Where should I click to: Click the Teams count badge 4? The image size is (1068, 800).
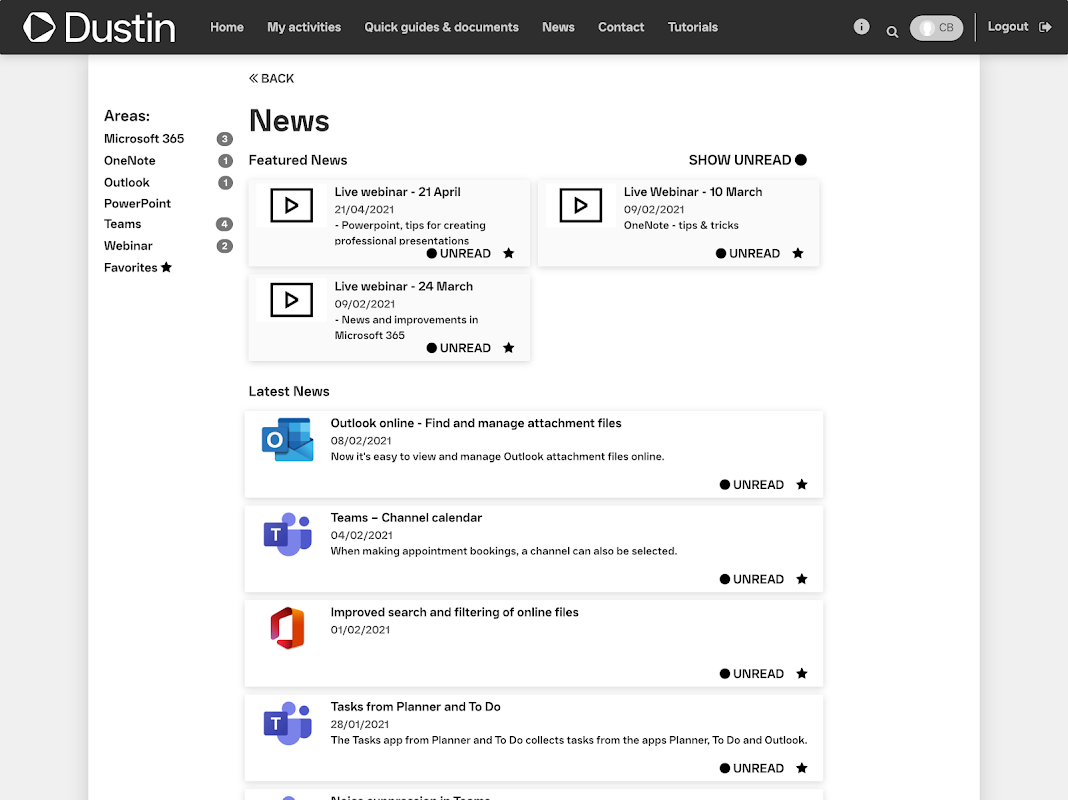click(224, 224)
